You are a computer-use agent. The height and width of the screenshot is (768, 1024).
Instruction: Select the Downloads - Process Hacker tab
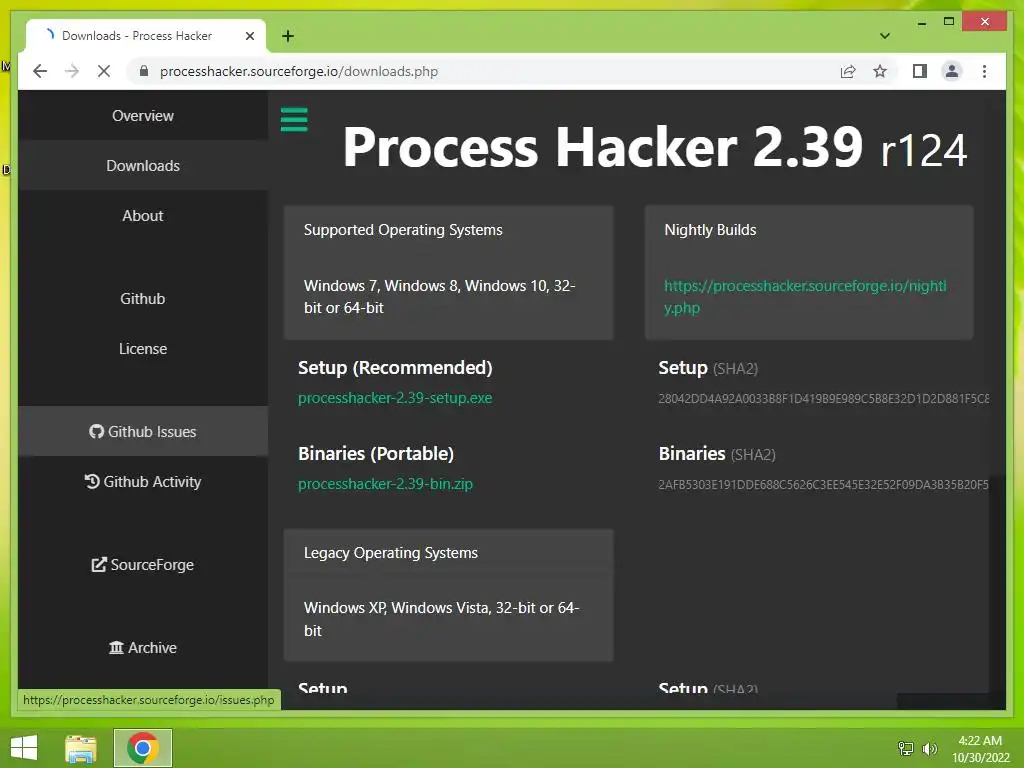[145, 36]
